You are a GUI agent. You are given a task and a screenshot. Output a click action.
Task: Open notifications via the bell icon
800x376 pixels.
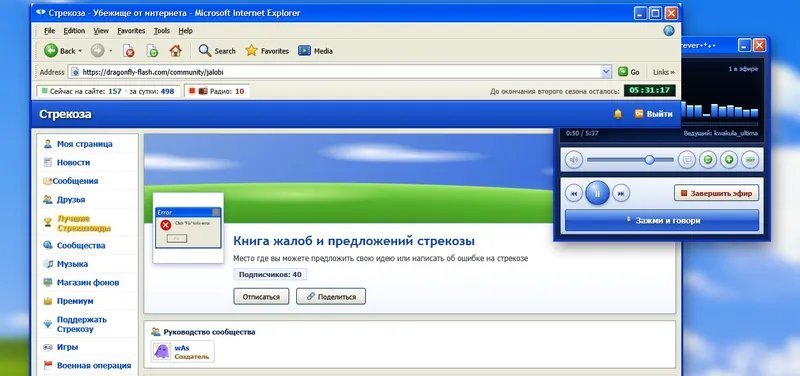pyautogui.click(x=618, y=114)
